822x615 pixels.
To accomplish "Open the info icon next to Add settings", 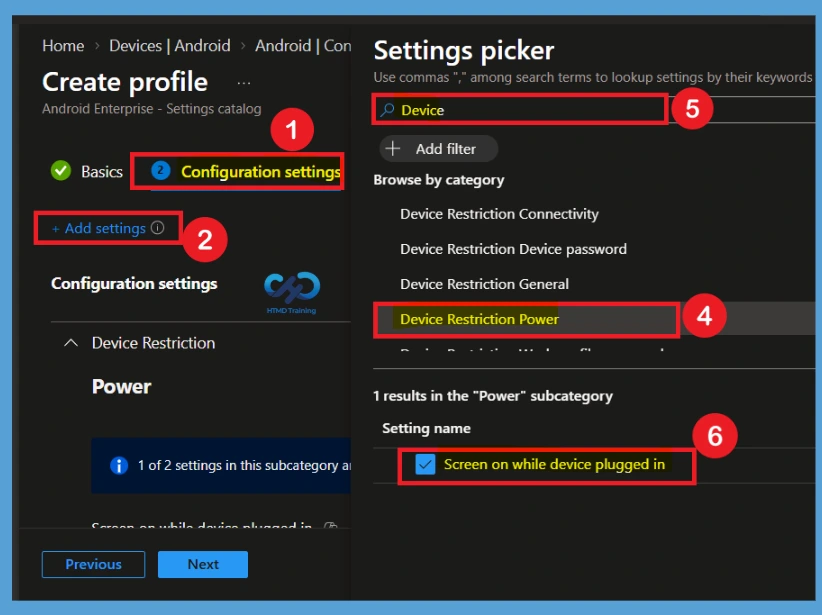I will [157, 228].
